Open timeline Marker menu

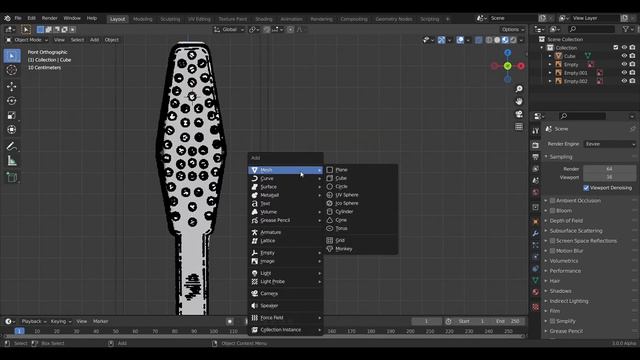100,322
